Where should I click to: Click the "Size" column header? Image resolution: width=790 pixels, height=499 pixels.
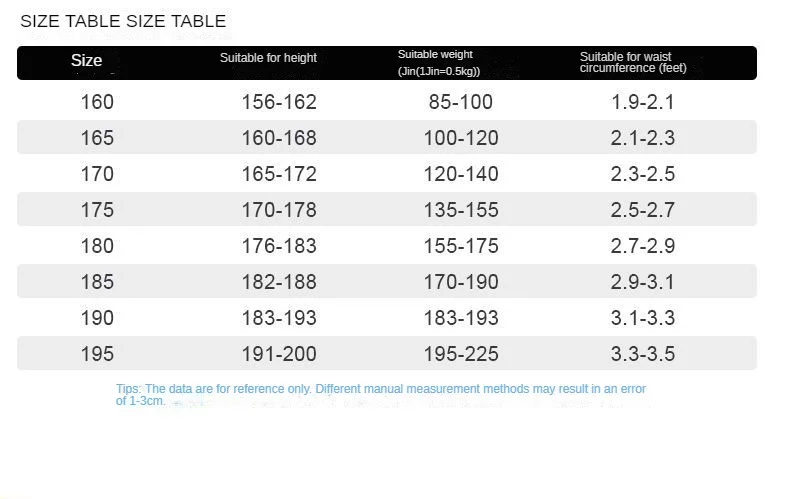(x=87, y=61)
